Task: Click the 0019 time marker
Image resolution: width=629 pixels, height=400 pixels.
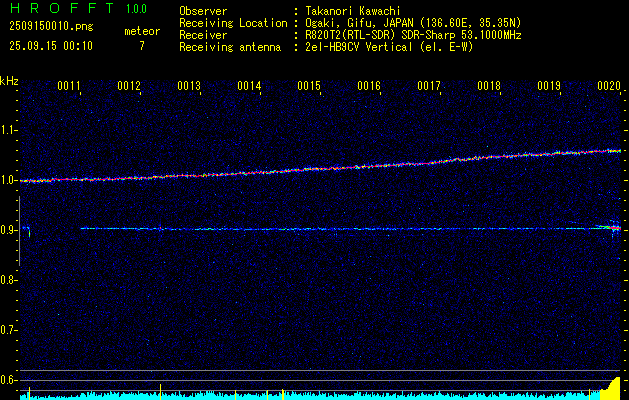Action: tap(549, 85)
